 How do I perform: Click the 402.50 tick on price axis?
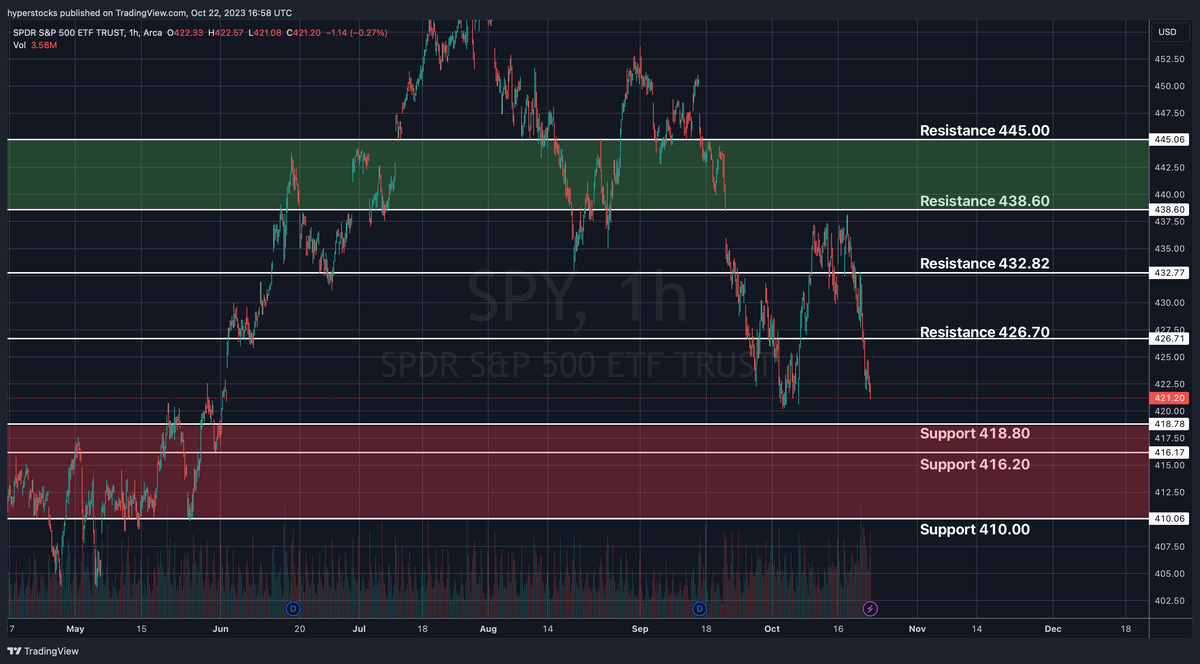(x=1170, y=600)
